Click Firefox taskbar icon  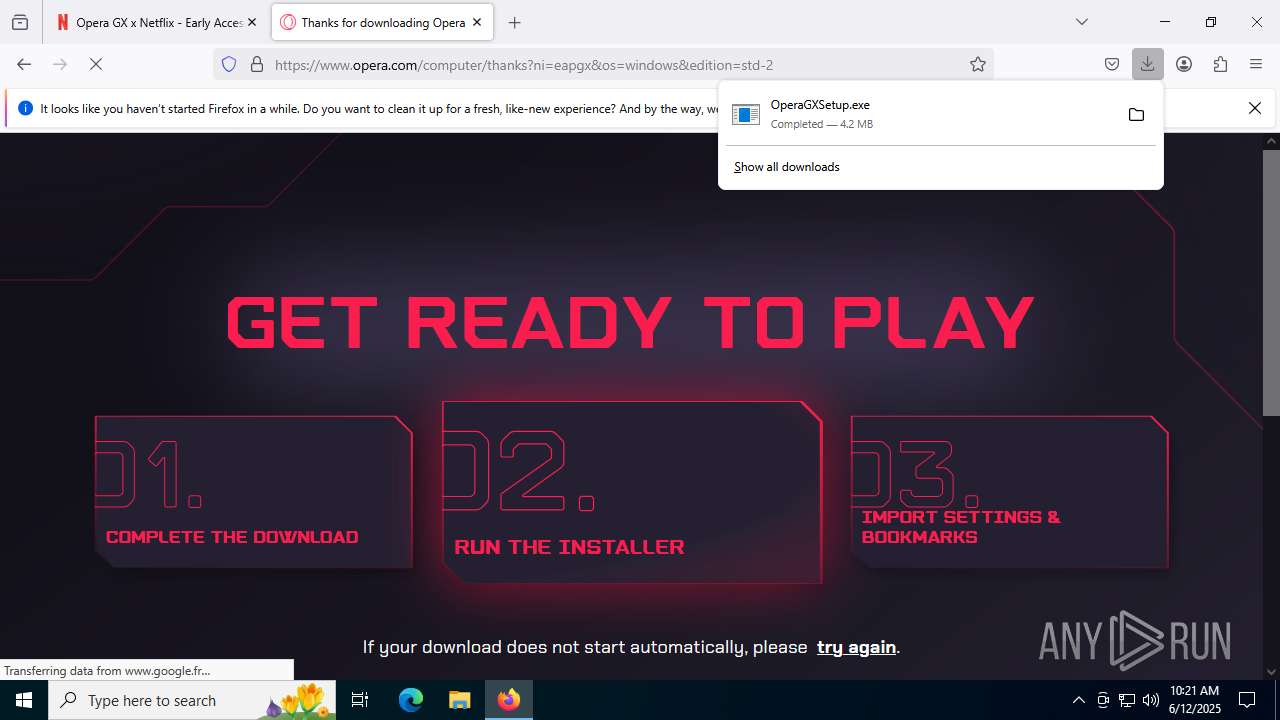pyautogui.click(x=509, y=700)
